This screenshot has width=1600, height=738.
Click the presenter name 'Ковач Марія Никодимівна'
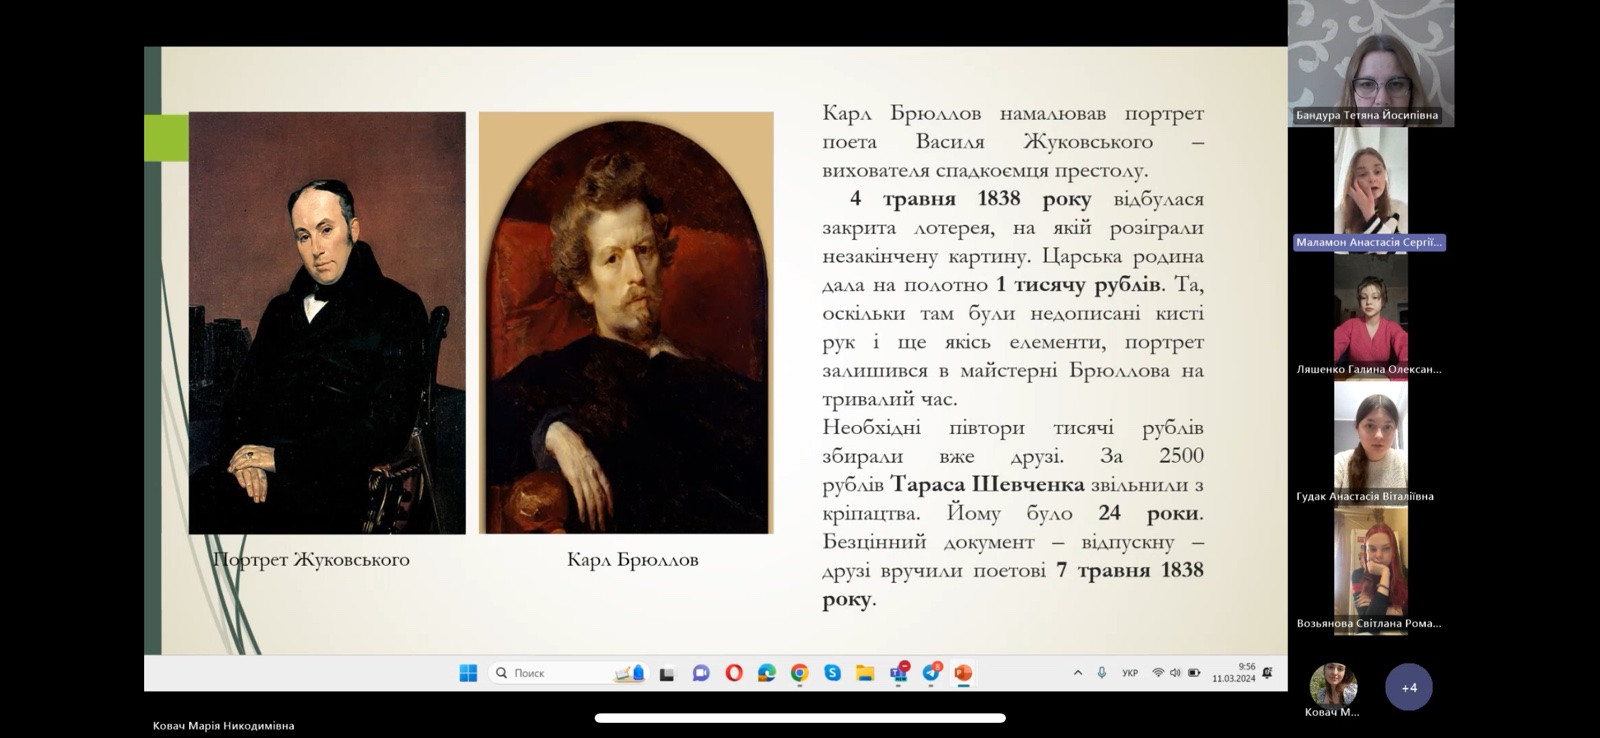224,726
